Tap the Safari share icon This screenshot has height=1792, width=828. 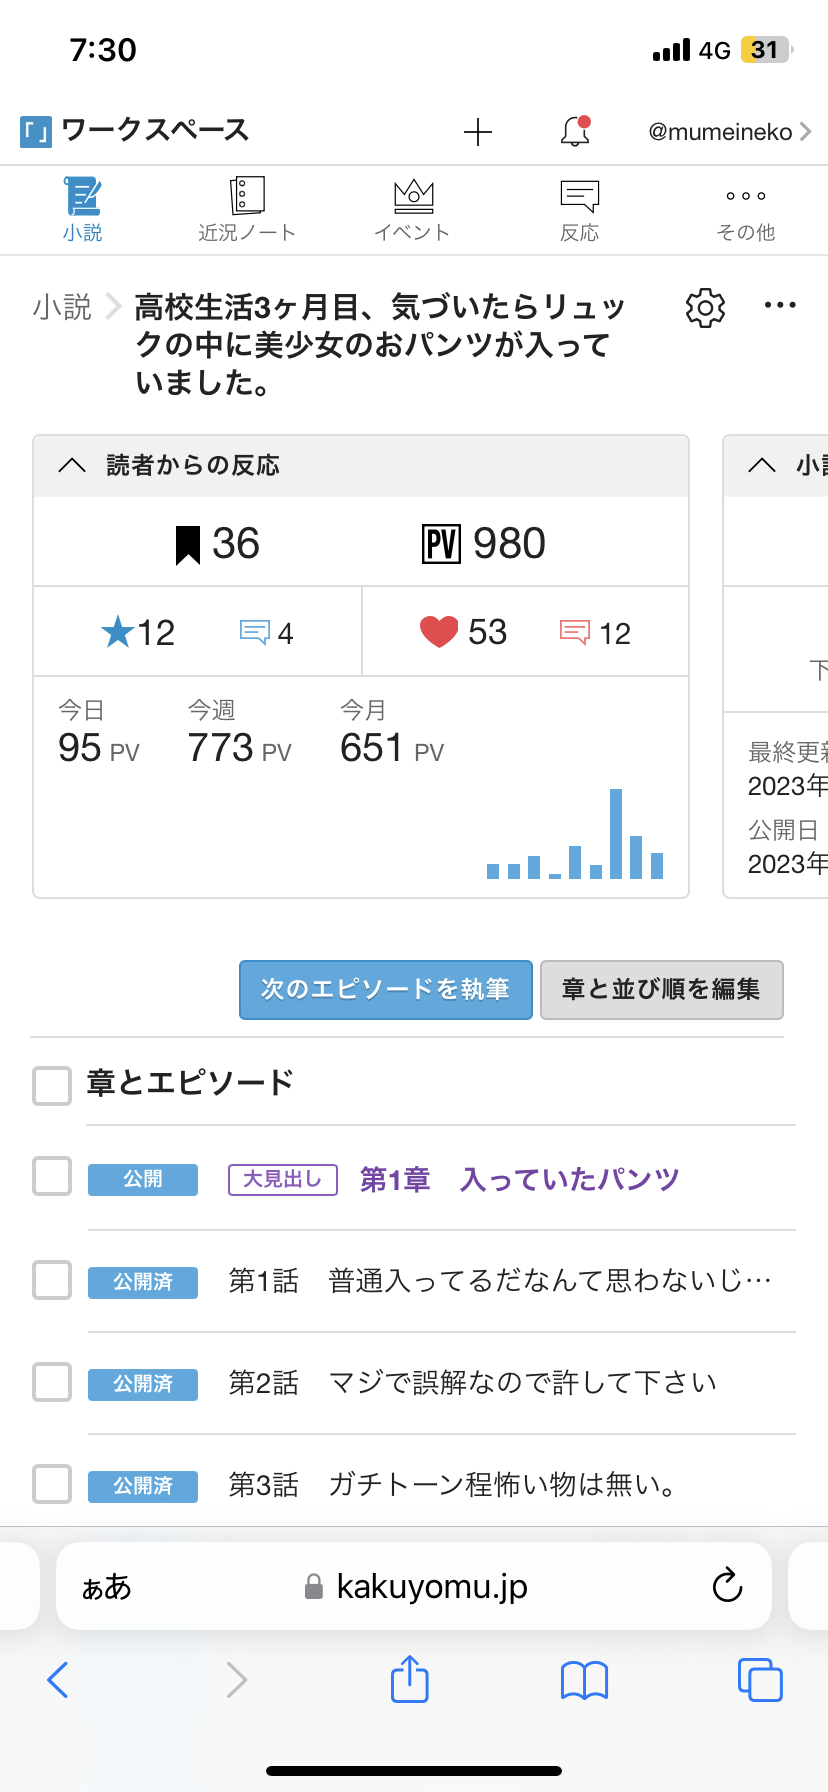410,1679
